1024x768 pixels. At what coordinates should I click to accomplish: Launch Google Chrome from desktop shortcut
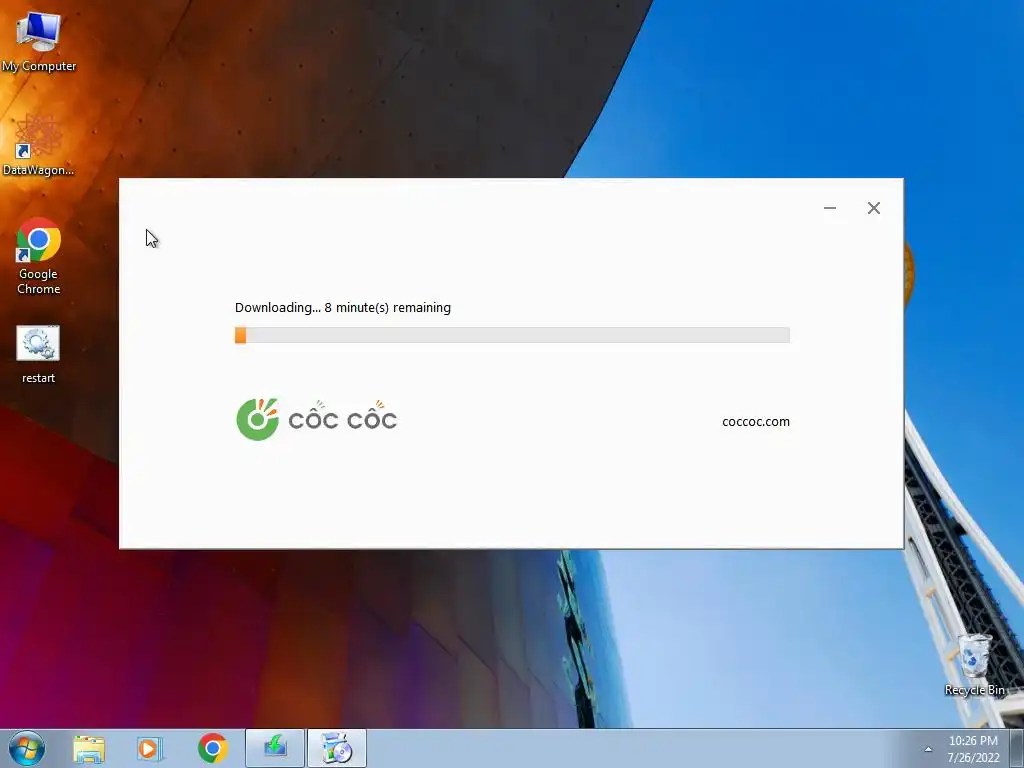pyautogui.click(x=39, y=256)
